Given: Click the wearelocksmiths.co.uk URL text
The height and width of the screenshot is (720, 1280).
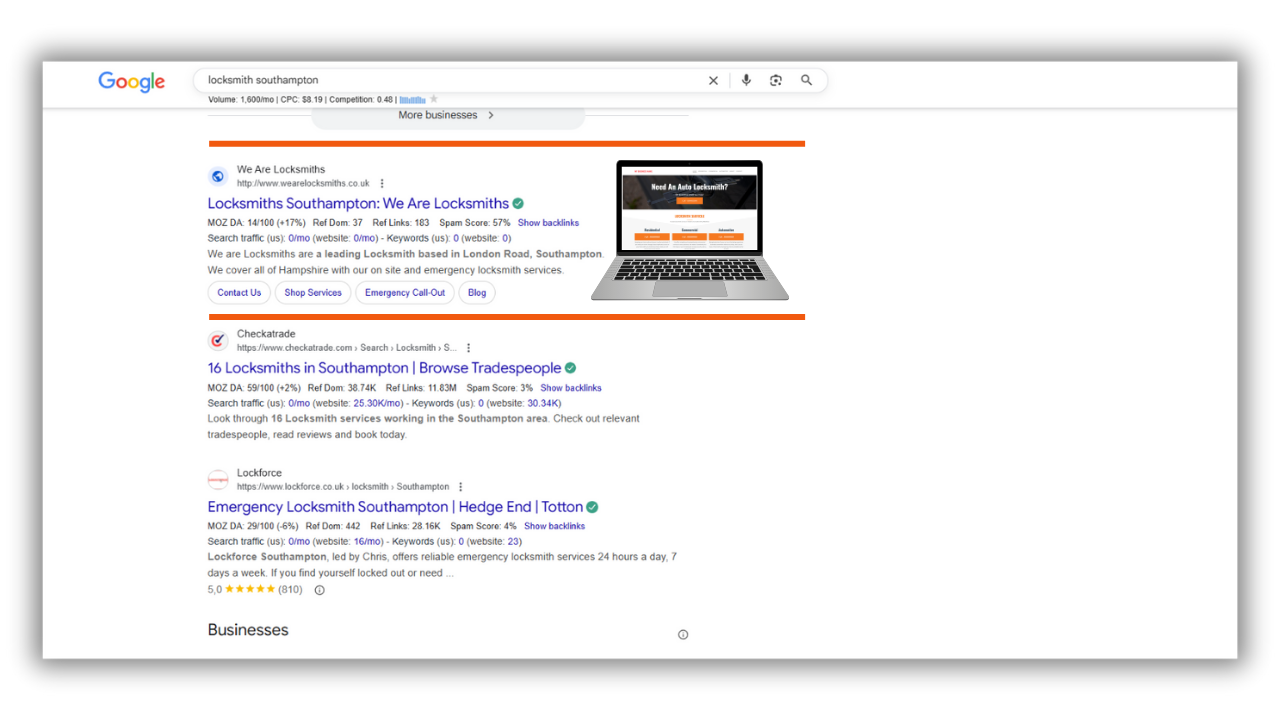Looking at the screenshot, I should (x=303, y=184).
